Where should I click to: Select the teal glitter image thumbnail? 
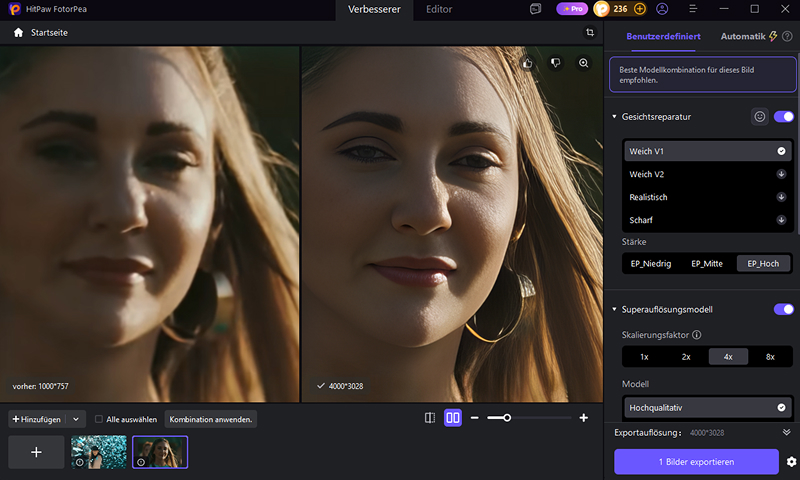click(x=98, y=452)
